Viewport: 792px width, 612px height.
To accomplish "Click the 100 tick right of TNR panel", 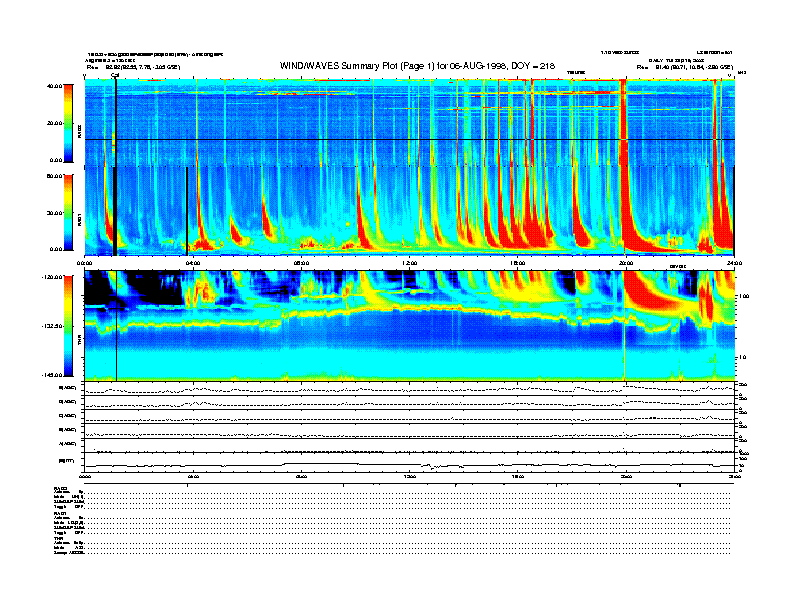I will point(743,296).
